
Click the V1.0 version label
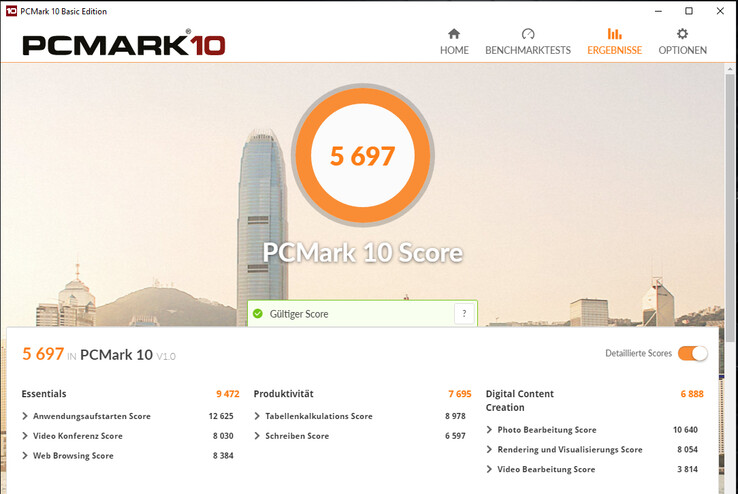click(x=166, y=357)
